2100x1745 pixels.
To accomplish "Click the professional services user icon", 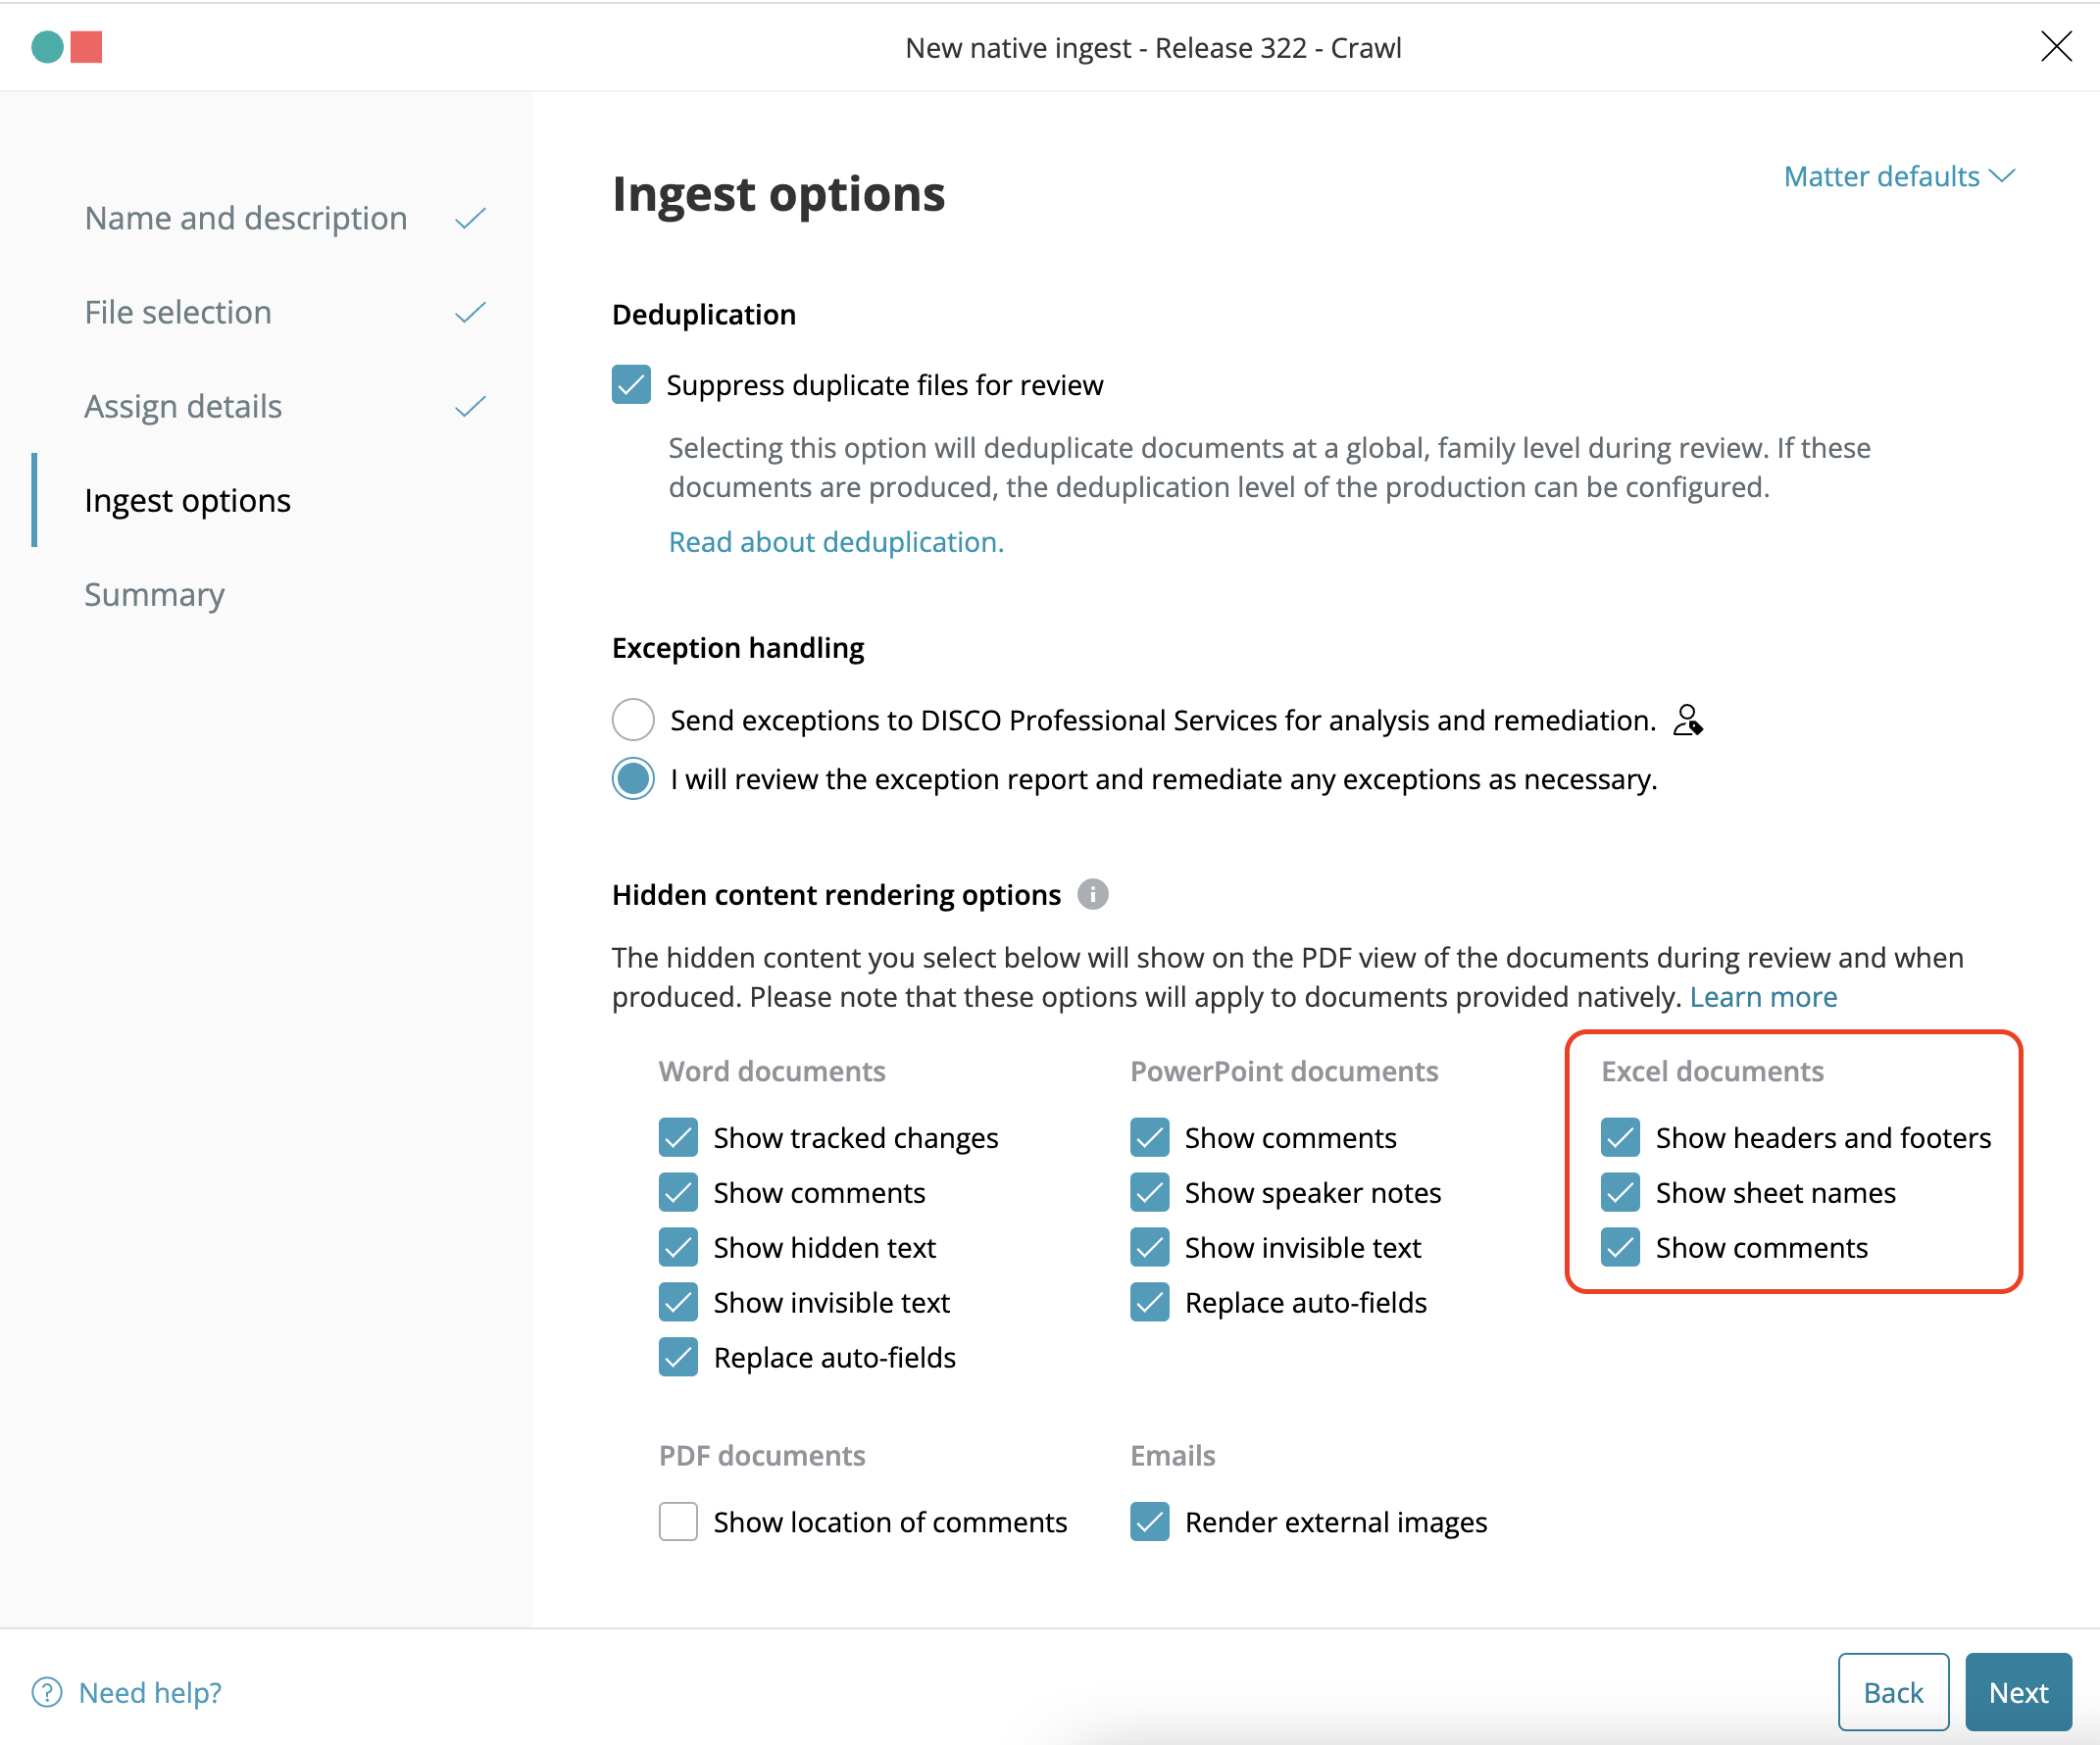I will coord(1687,720).
